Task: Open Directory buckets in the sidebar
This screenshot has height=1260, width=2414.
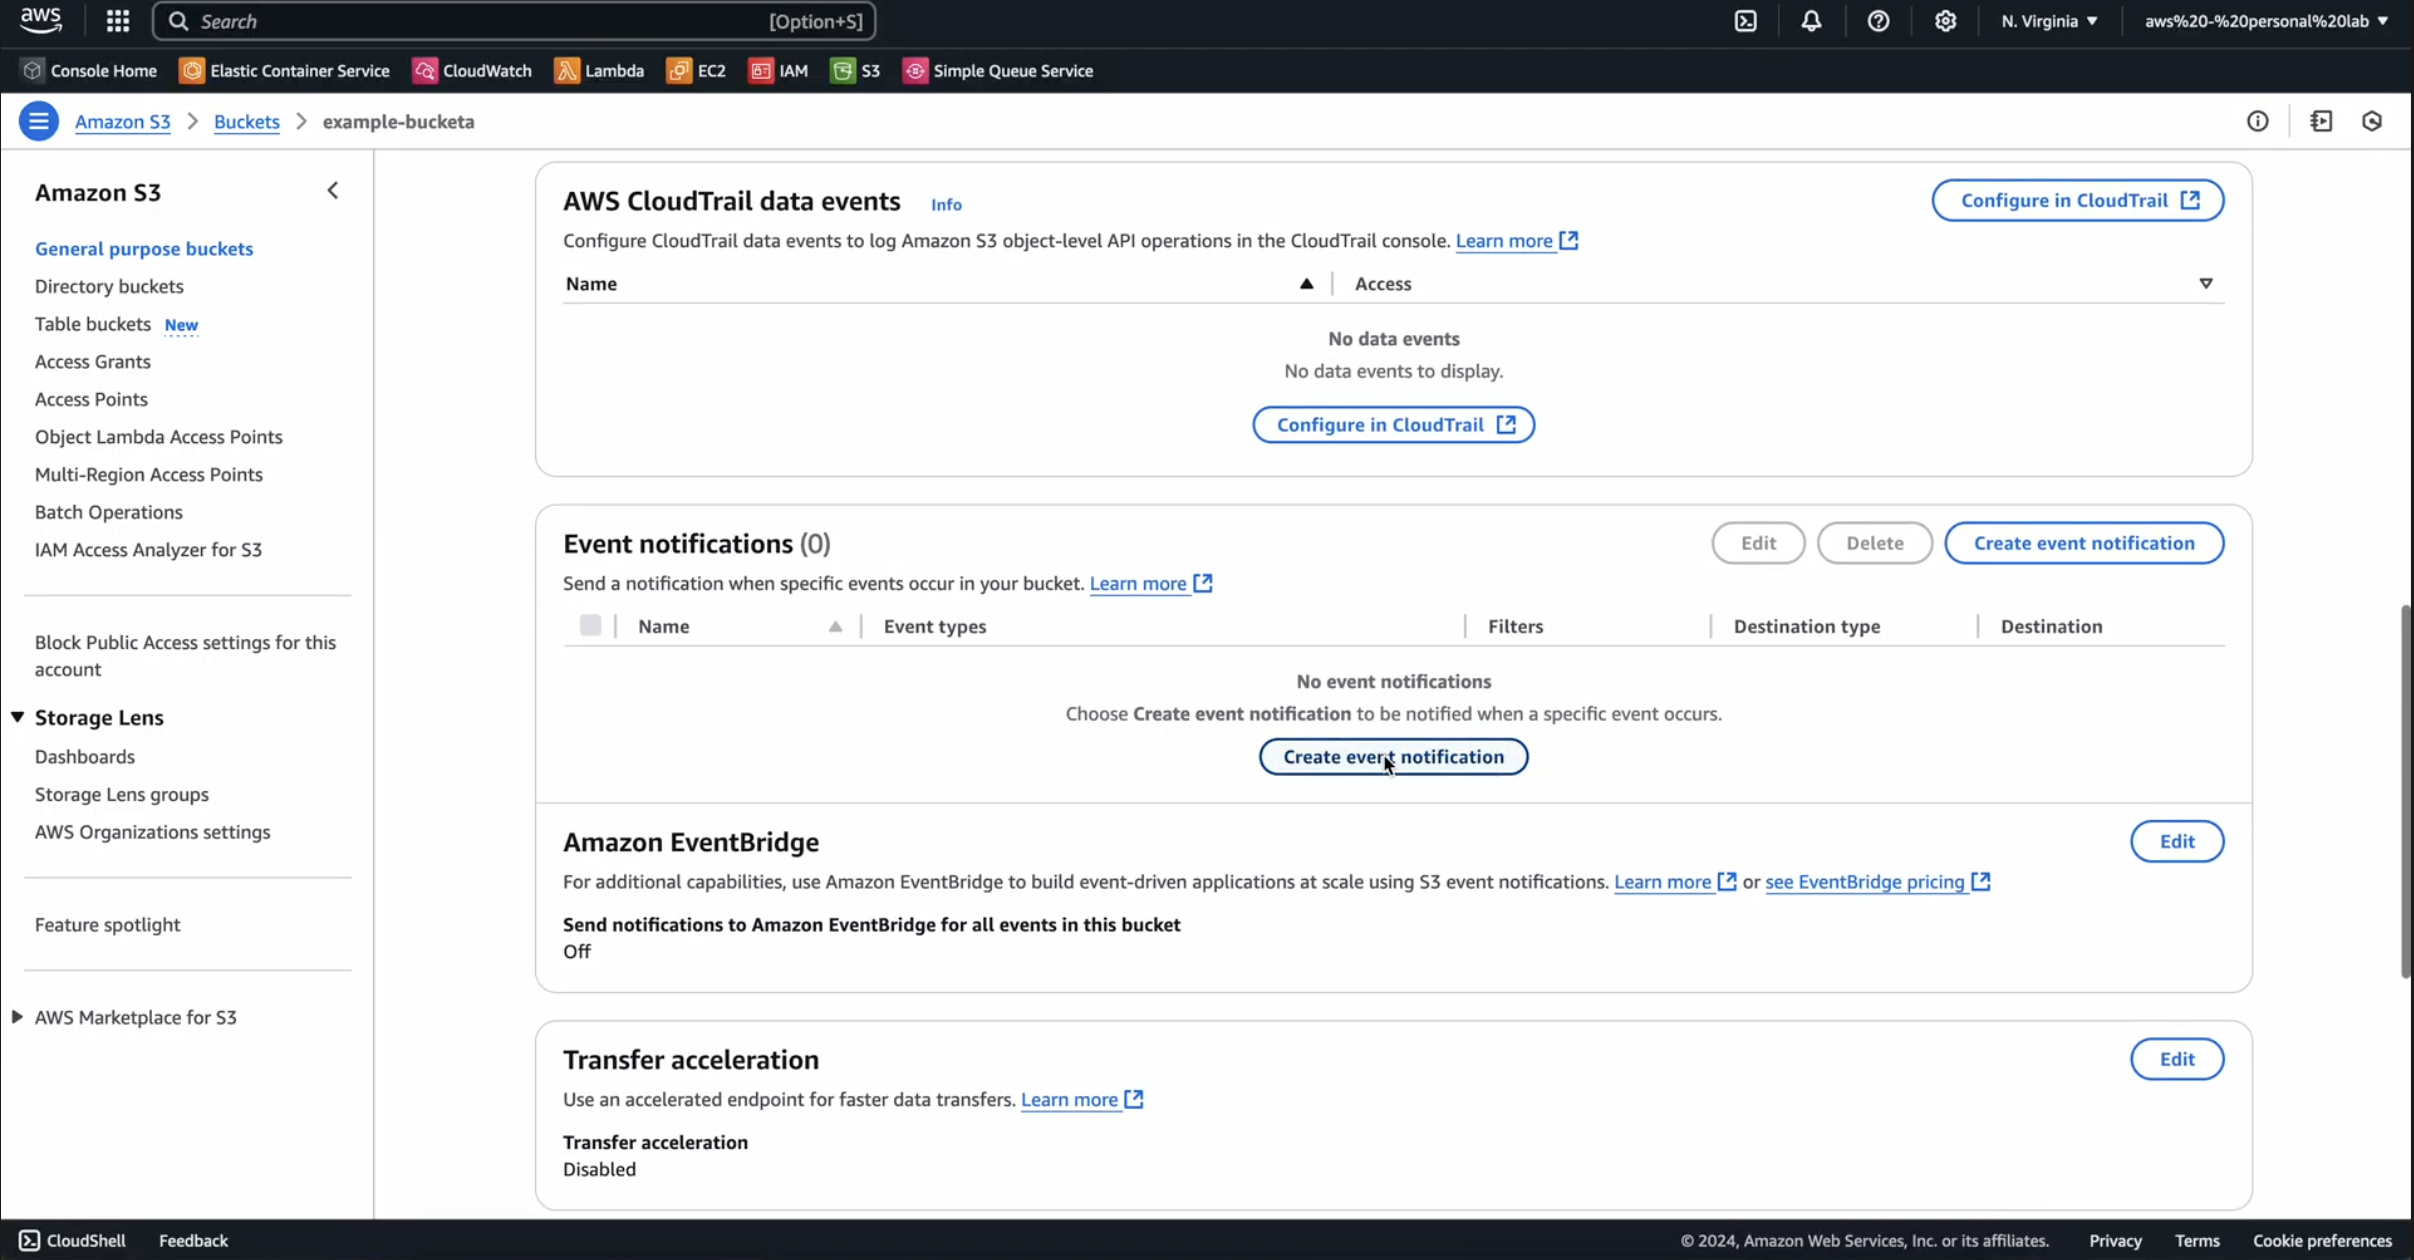Action: pyautogui.click(x=109, y=286)
